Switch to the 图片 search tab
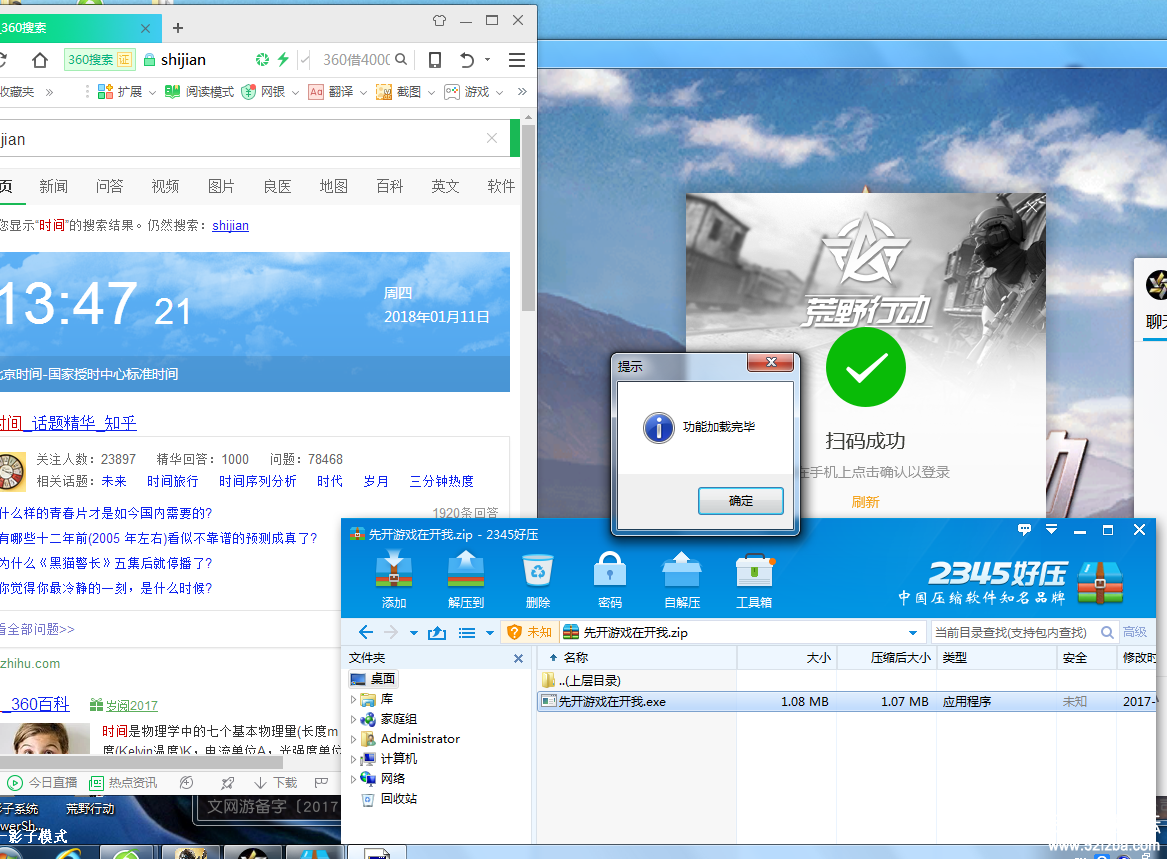This screenshot has height=859, width=1167. click(x=221, y=186)
